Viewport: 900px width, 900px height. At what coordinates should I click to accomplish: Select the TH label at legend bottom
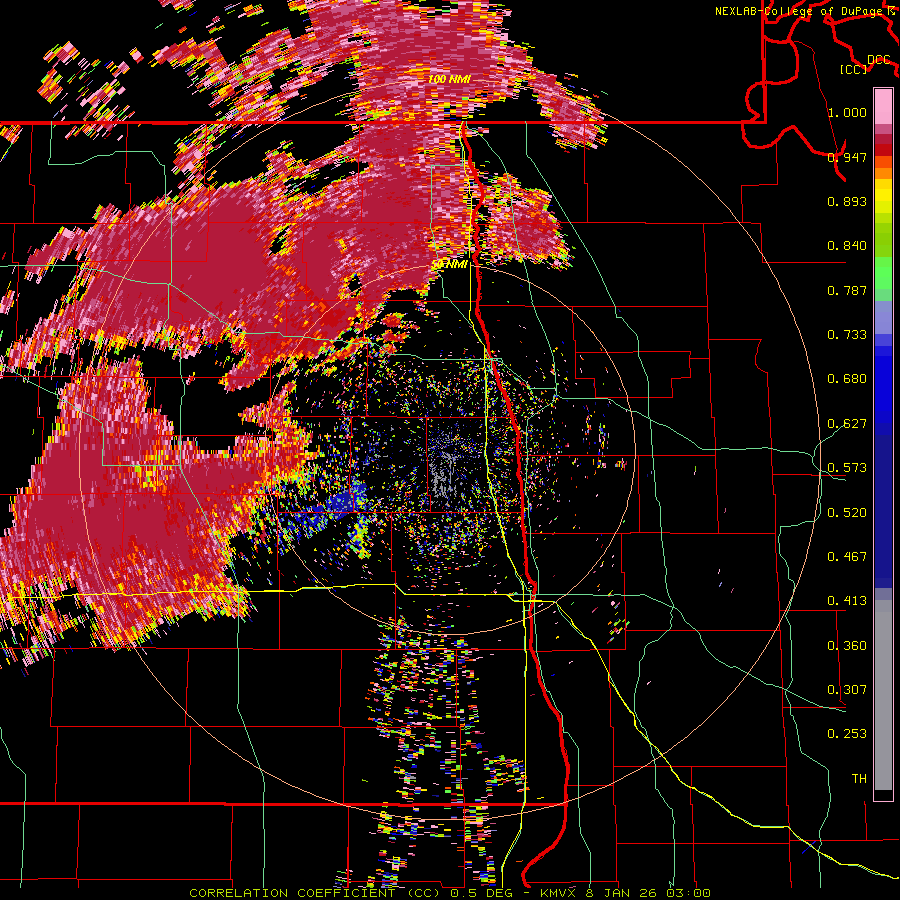tap(859, 779)
